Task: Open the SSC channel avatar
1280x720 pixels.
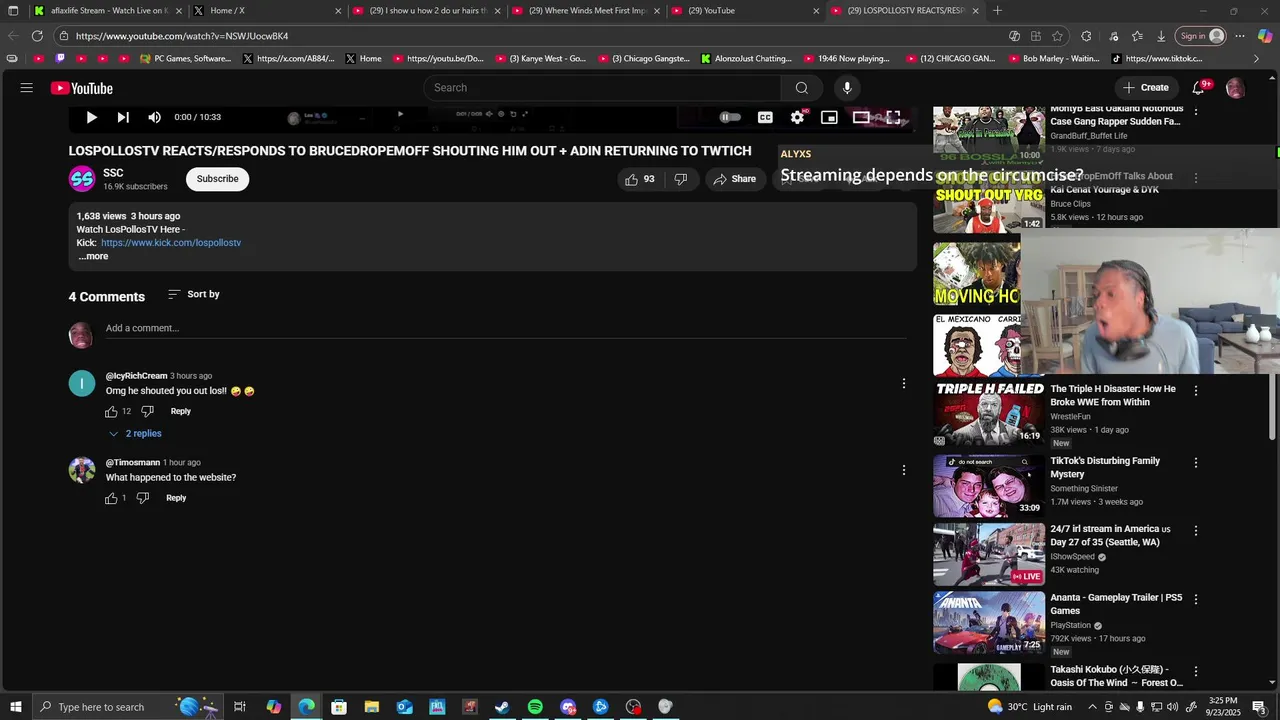Action: click(x=82, y=179)
